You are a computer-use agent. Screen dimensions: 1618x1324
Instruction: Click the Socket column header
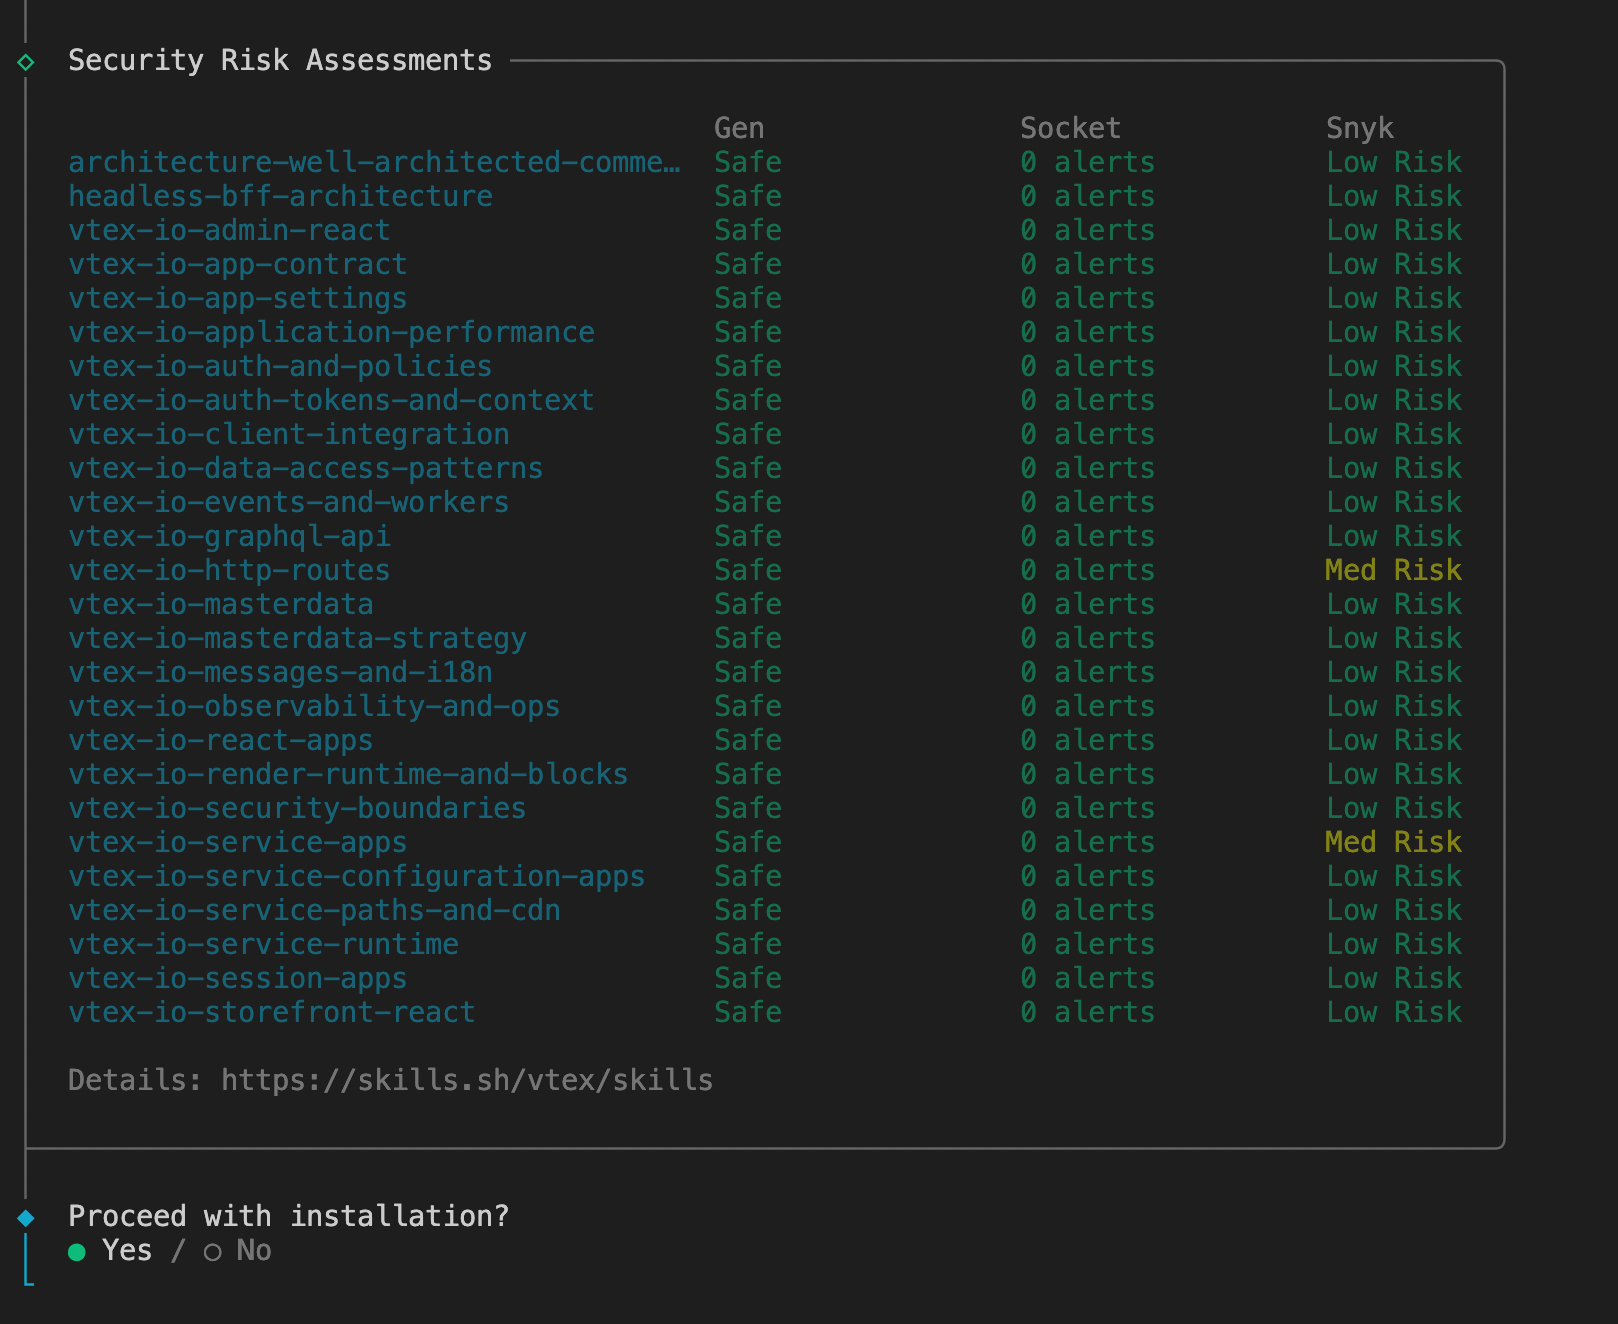point(1070,128)
